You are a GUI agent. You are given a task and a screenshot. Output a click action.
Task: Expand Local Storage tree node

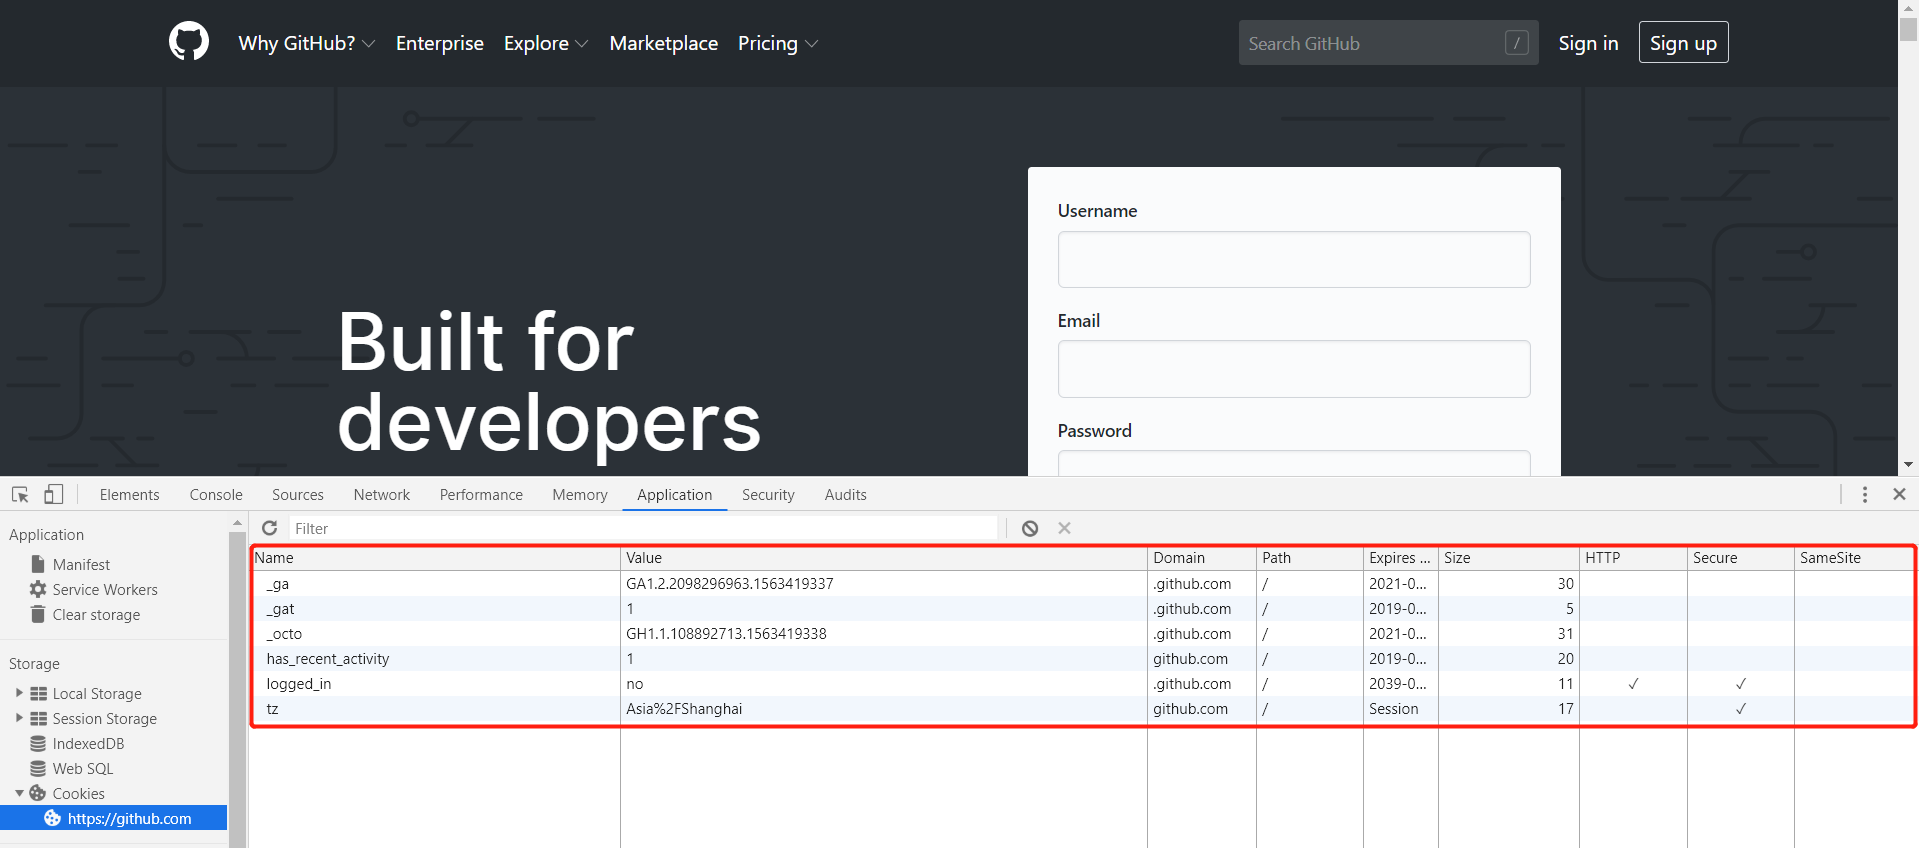coord(19,693)
